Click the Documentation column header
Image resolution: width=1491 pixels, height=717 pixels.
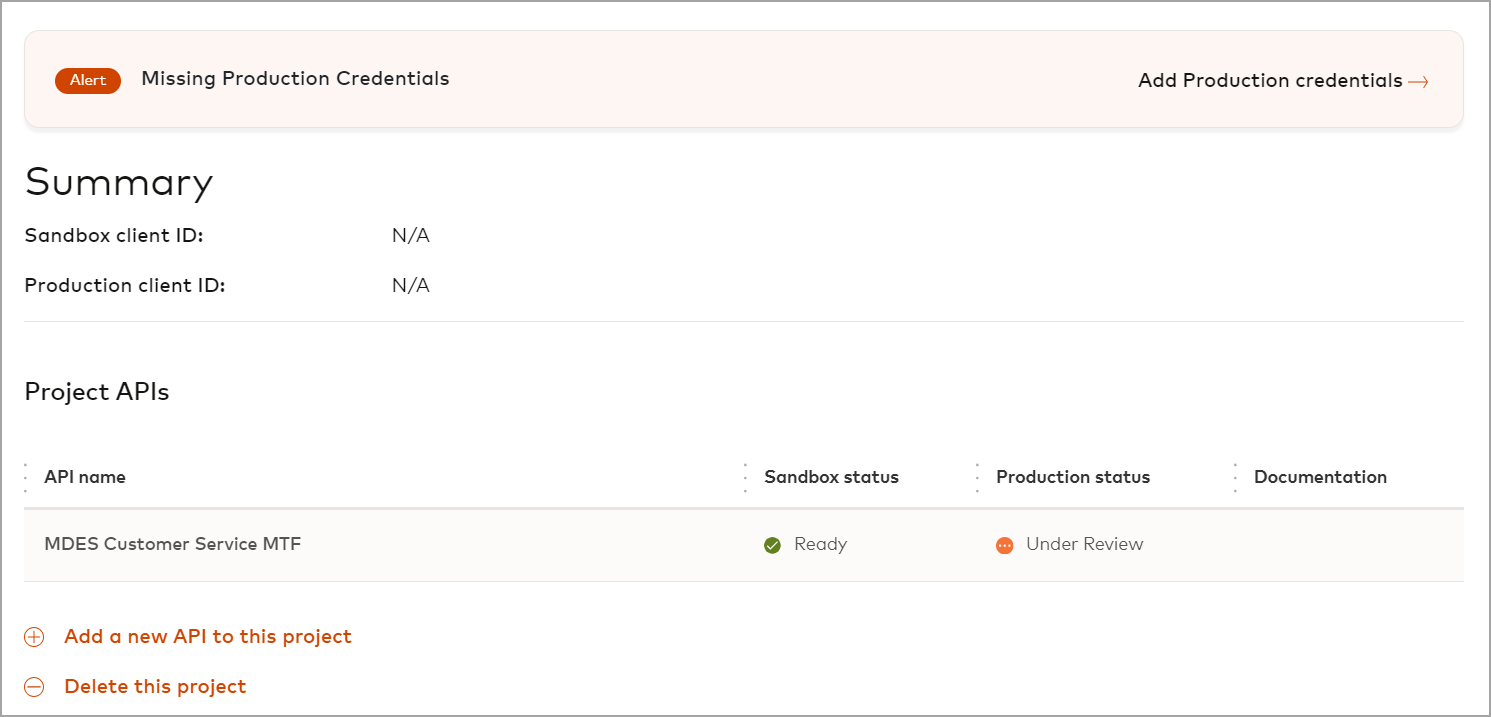click(1320, 477)
